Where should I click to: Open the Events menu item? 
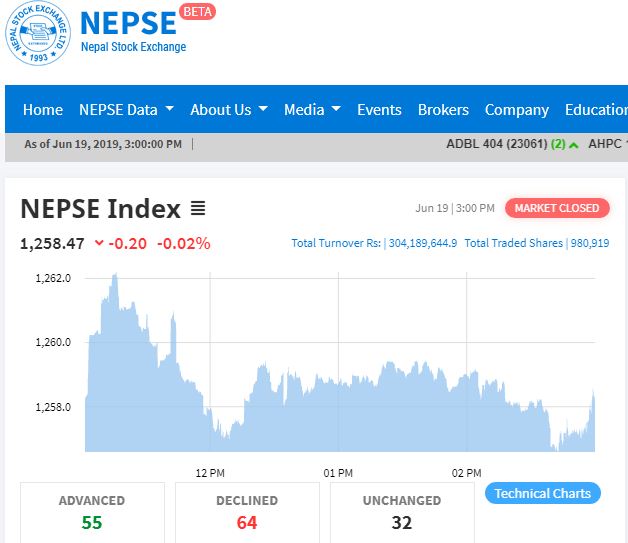pos(379,110)
